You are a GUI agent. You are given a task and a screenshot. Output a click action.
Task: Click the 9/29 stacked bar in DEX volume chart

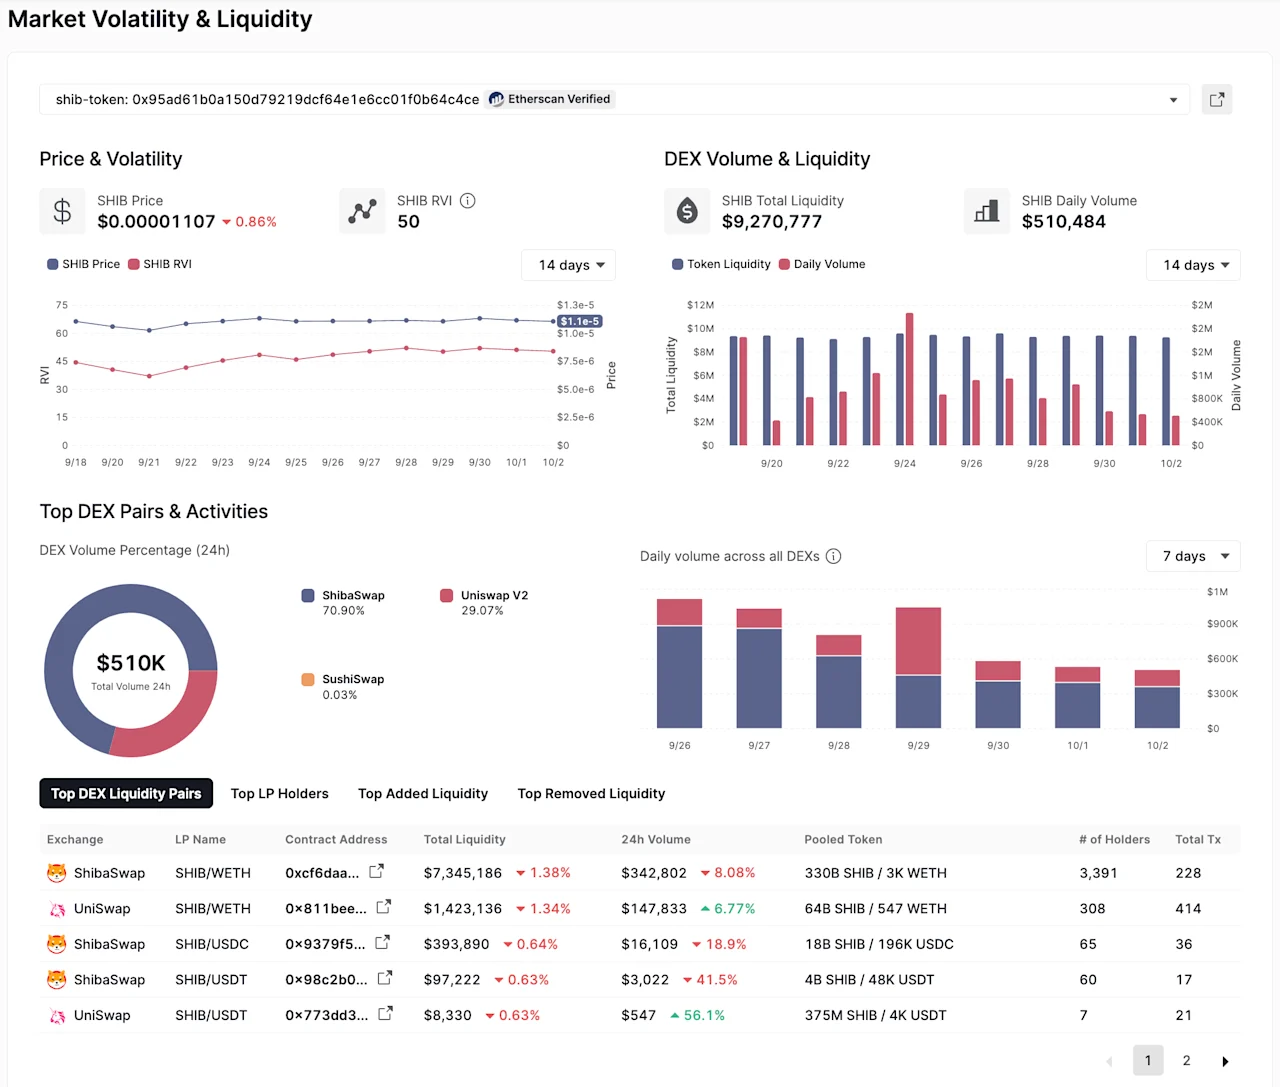(918, 667)
